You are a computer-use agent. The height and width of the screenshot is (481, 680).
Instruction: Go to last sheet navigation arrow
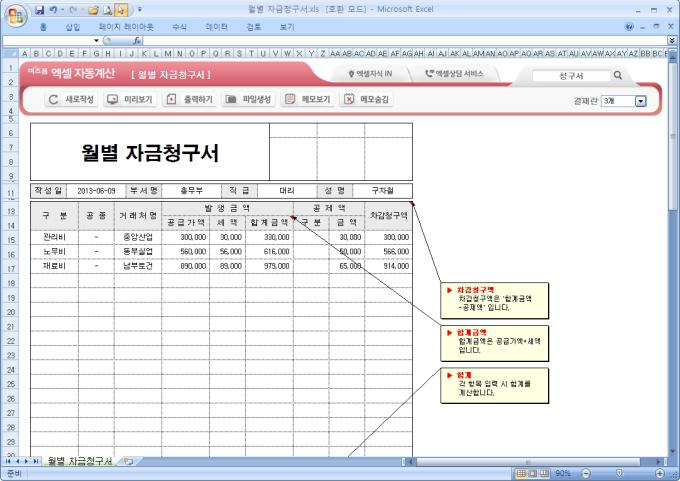point(36,461)
